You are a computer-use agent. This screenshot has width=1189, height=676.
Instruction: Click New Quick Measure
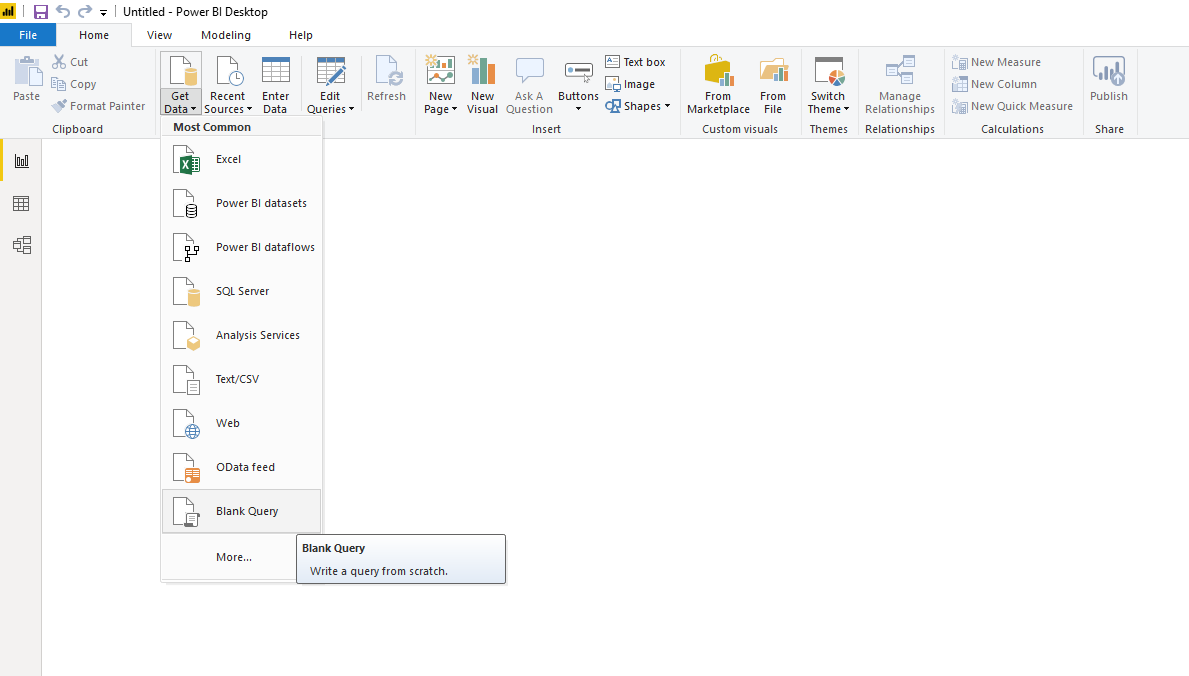coord(1012,106)
